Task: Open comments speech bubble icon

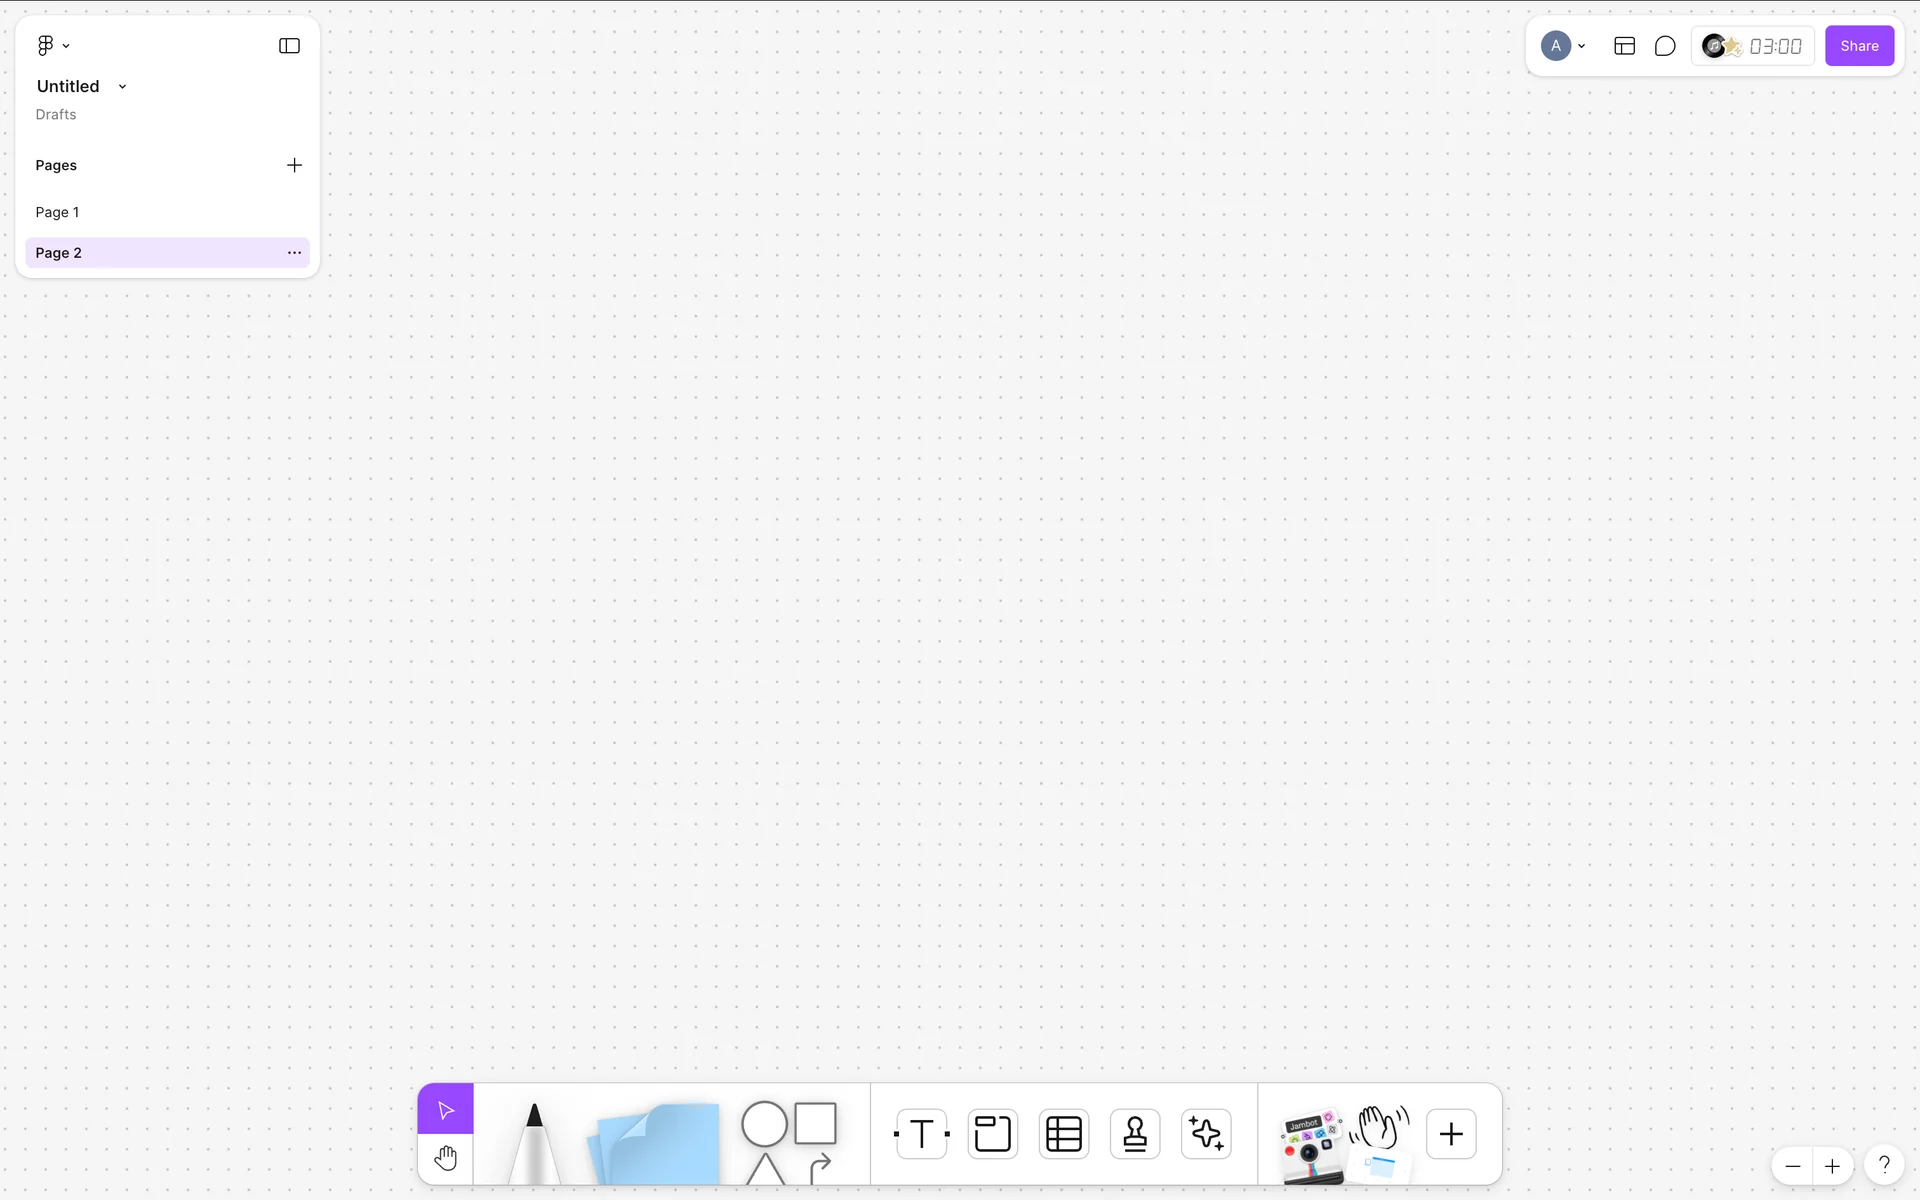Action: point(1665,46)
